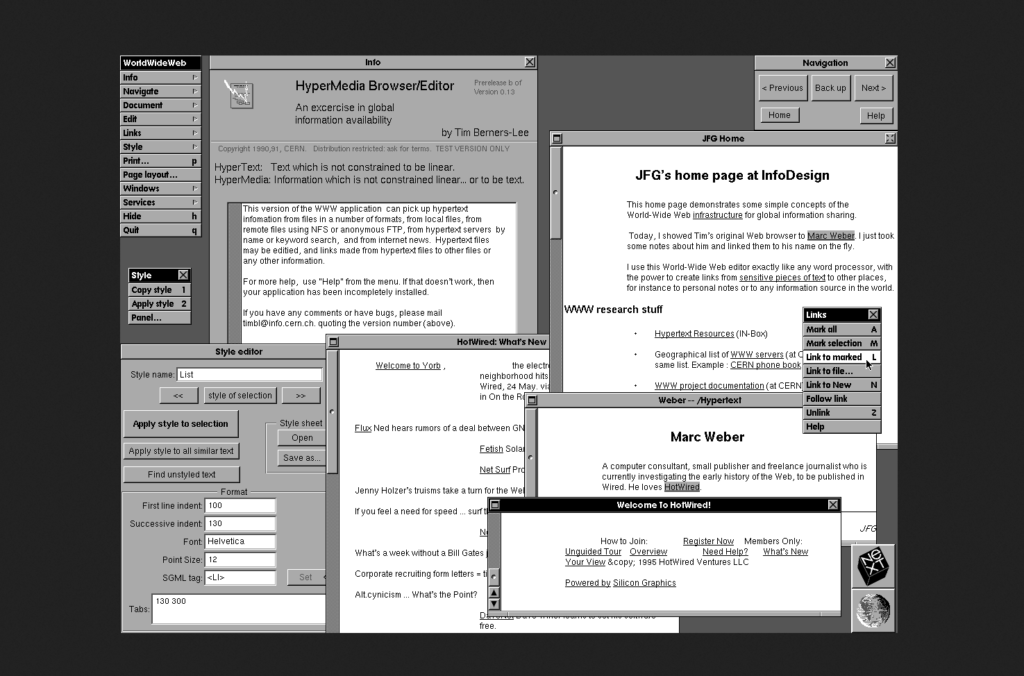
Task: Miniaturize the Welcome To HotWired window
Action: click(493, 505)
